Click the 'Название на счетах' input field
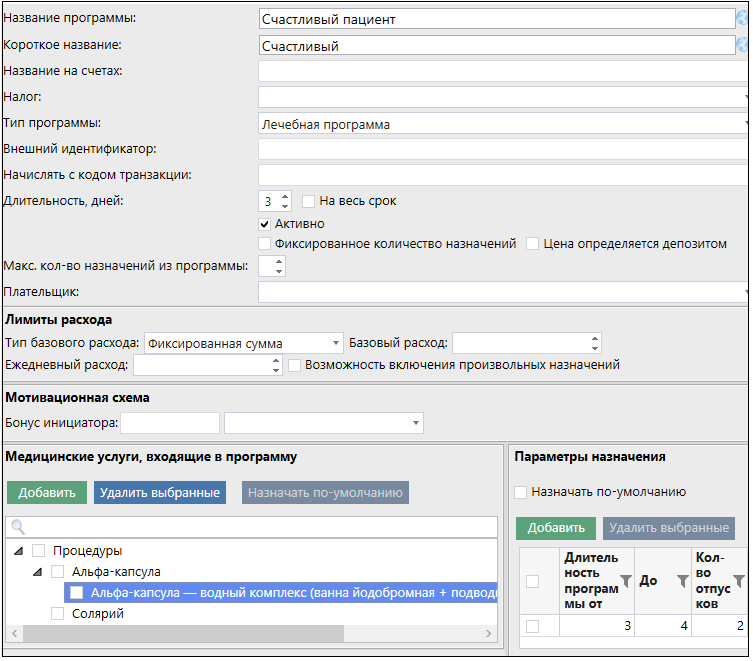This screenshot has width=753, height=661. (x=500, y=71)
